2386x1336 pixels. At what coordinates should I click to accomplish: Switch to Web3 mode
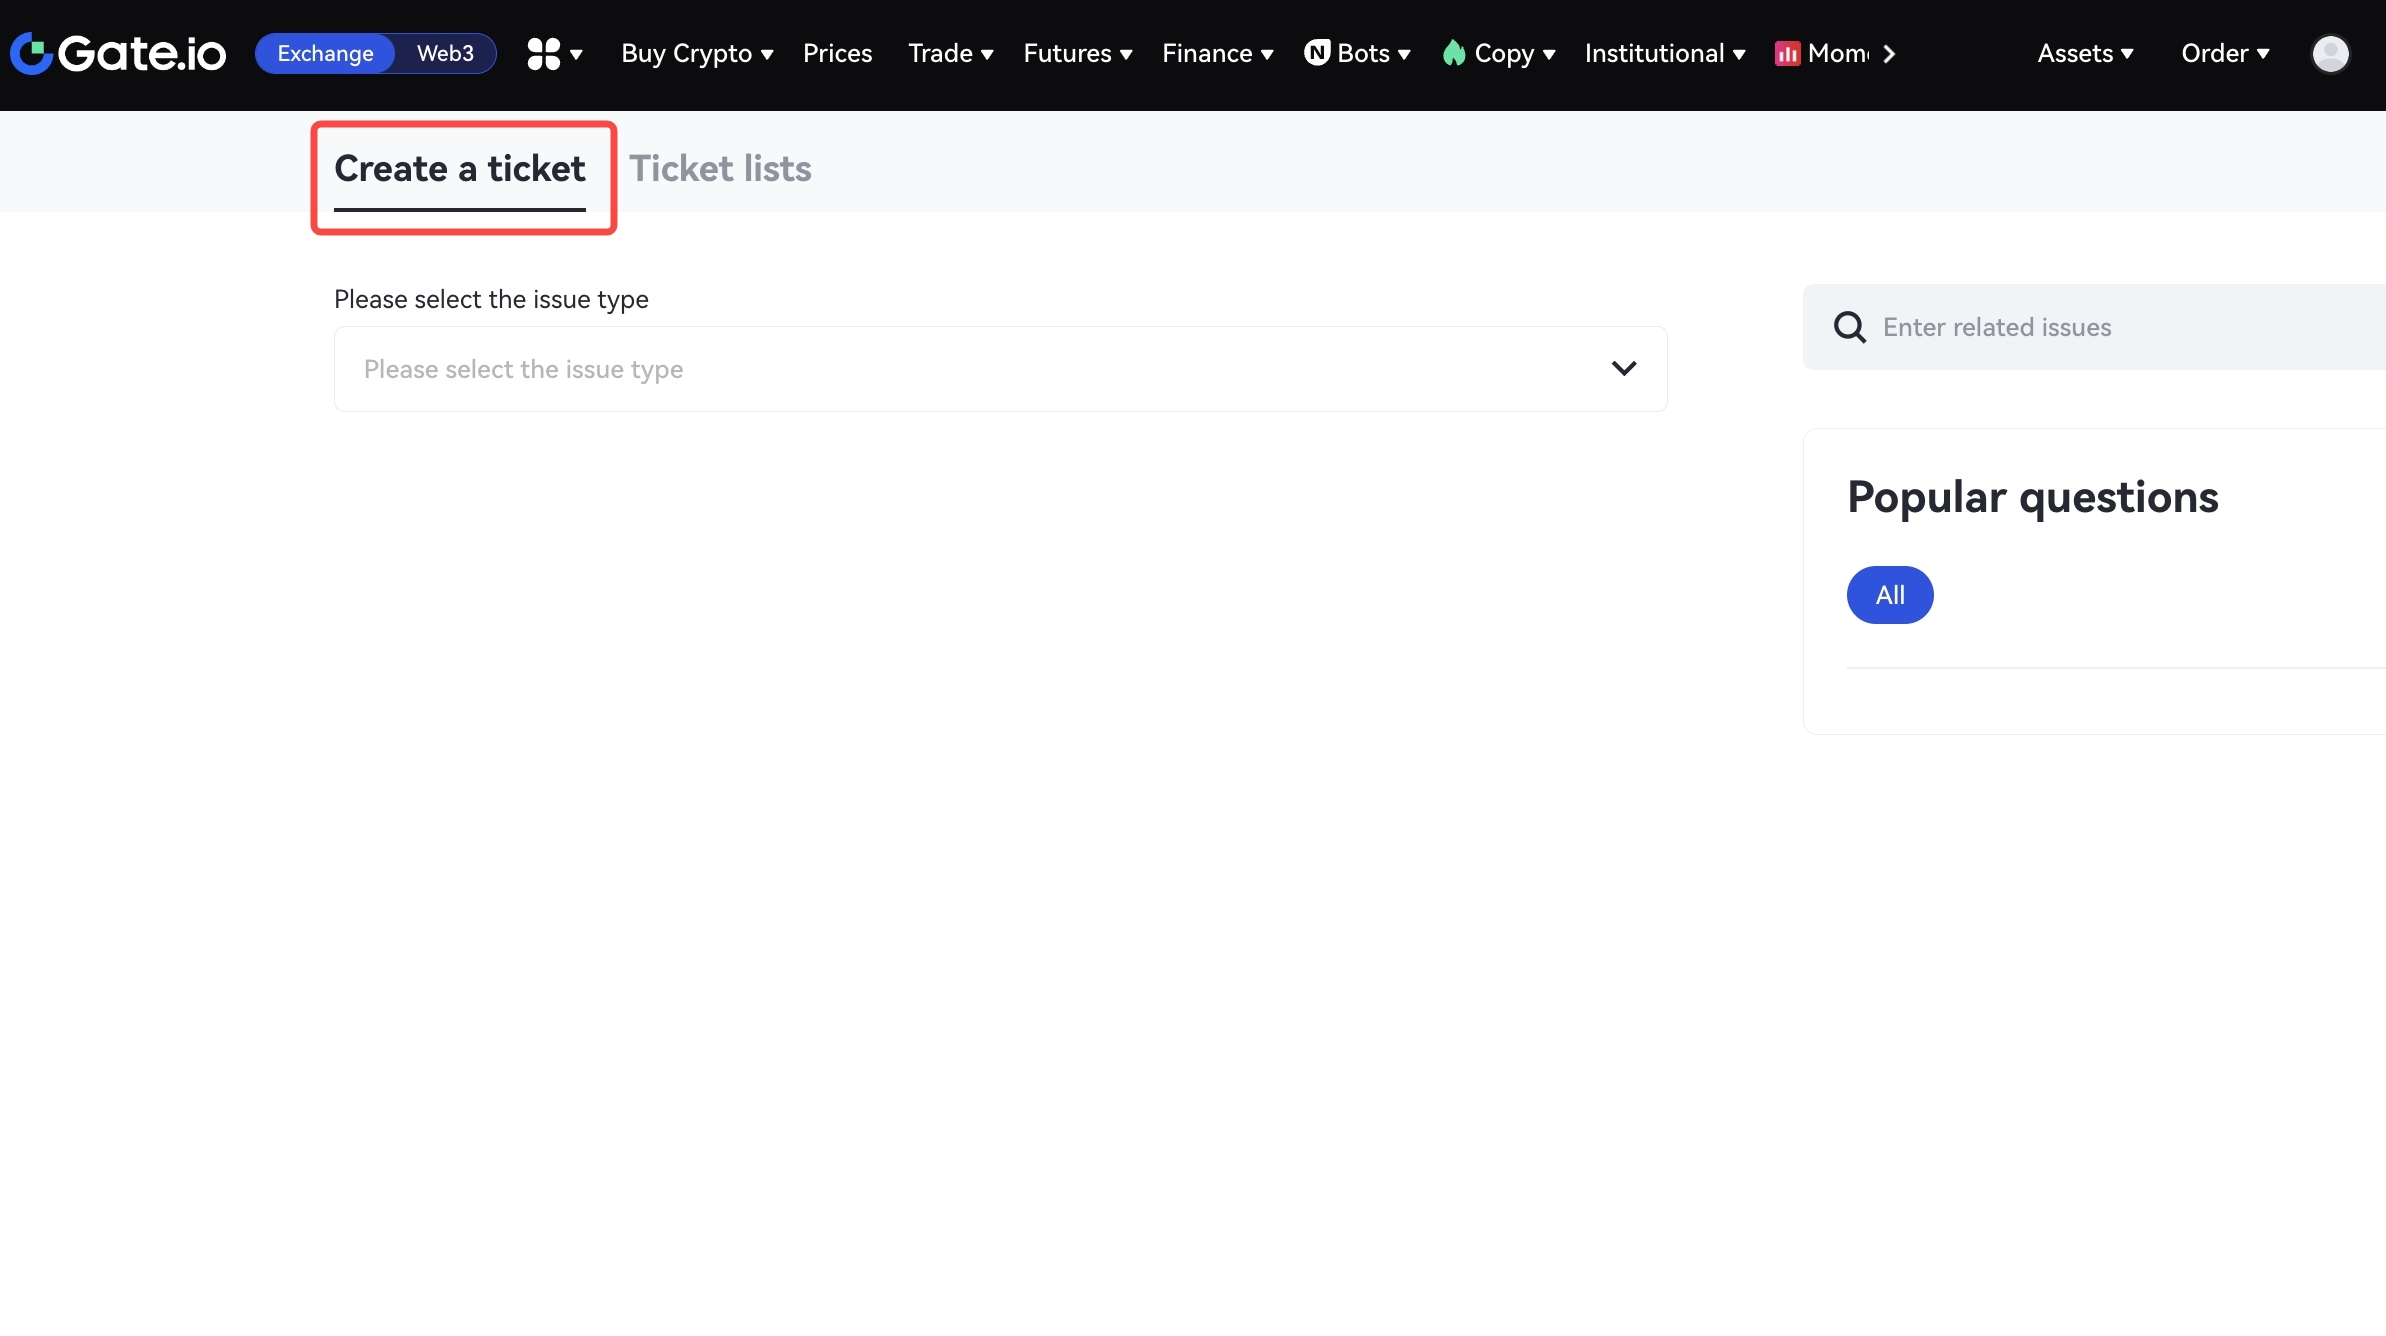pos(445,54)
